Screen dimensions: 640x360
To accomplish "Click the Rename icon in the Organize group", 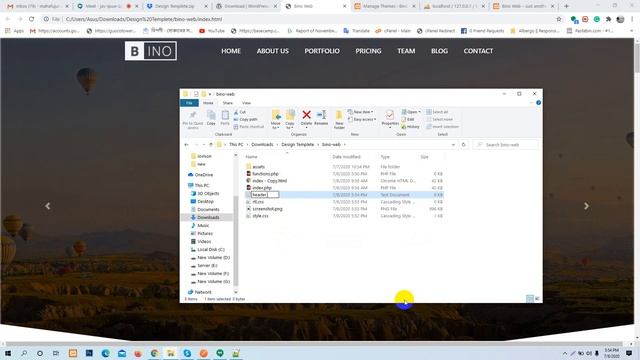I will tap(321, 115).
